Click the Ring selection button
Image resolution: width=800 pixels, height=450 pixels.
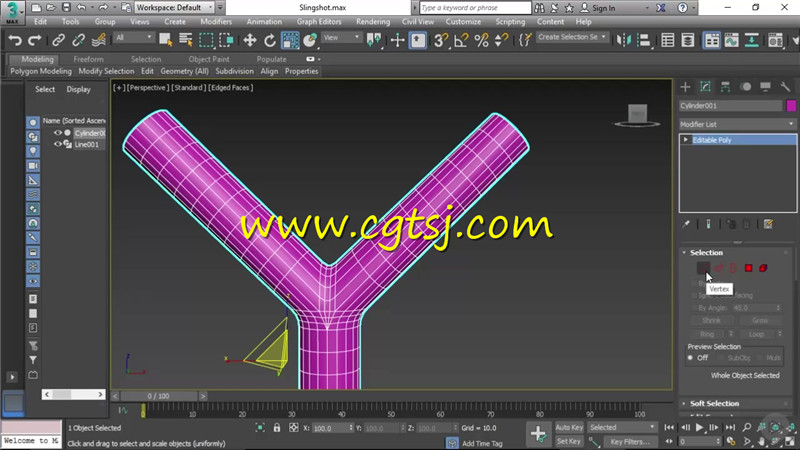point(707,334)
